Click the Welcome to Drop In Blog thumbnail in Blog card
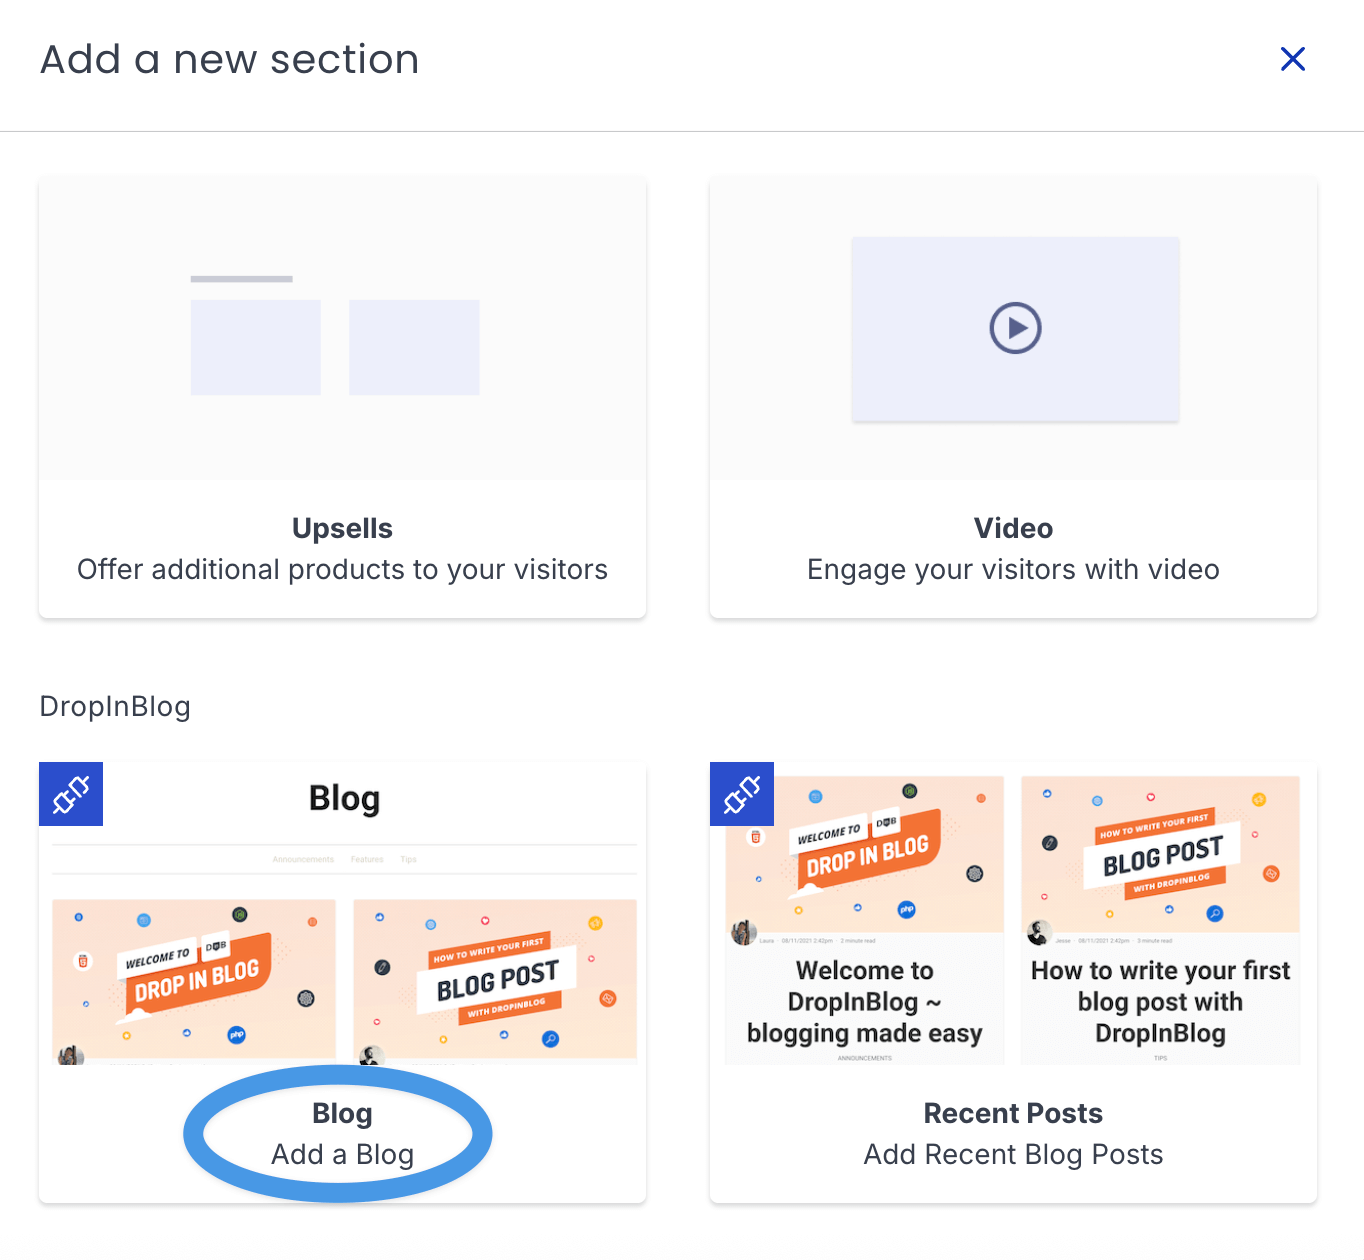 [194, 979]
